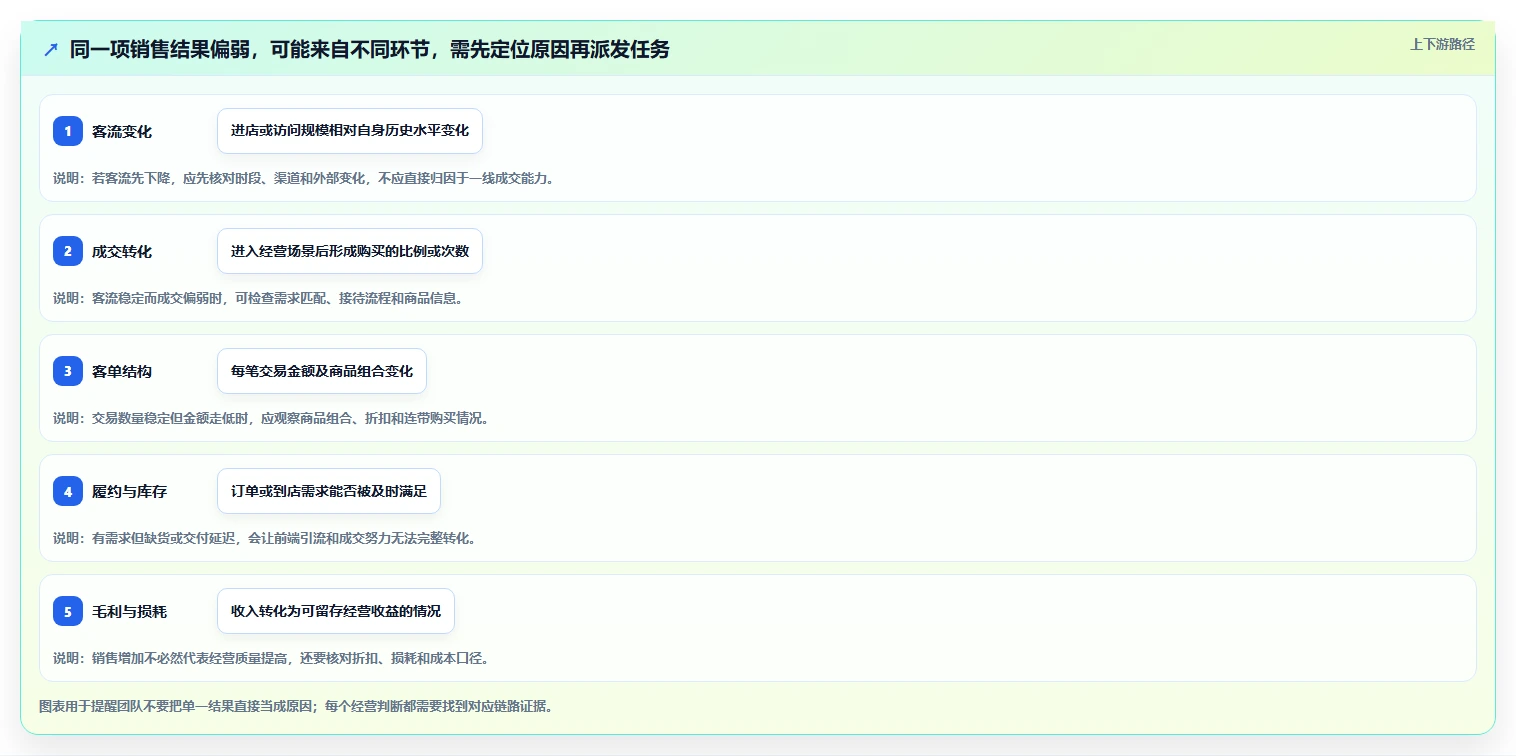Click the note starting 说明：客流稳定而成交偏弱时
This screenshot has width=1516, height=756.
click(x=258, y=298)
